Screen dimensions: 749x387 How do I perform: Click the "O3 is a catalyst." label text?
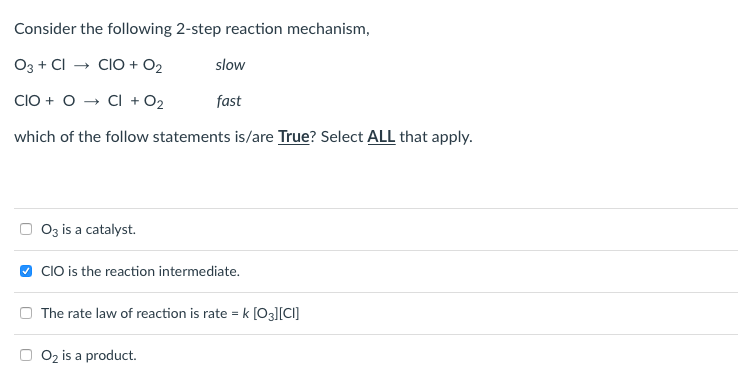pos(88,230)
